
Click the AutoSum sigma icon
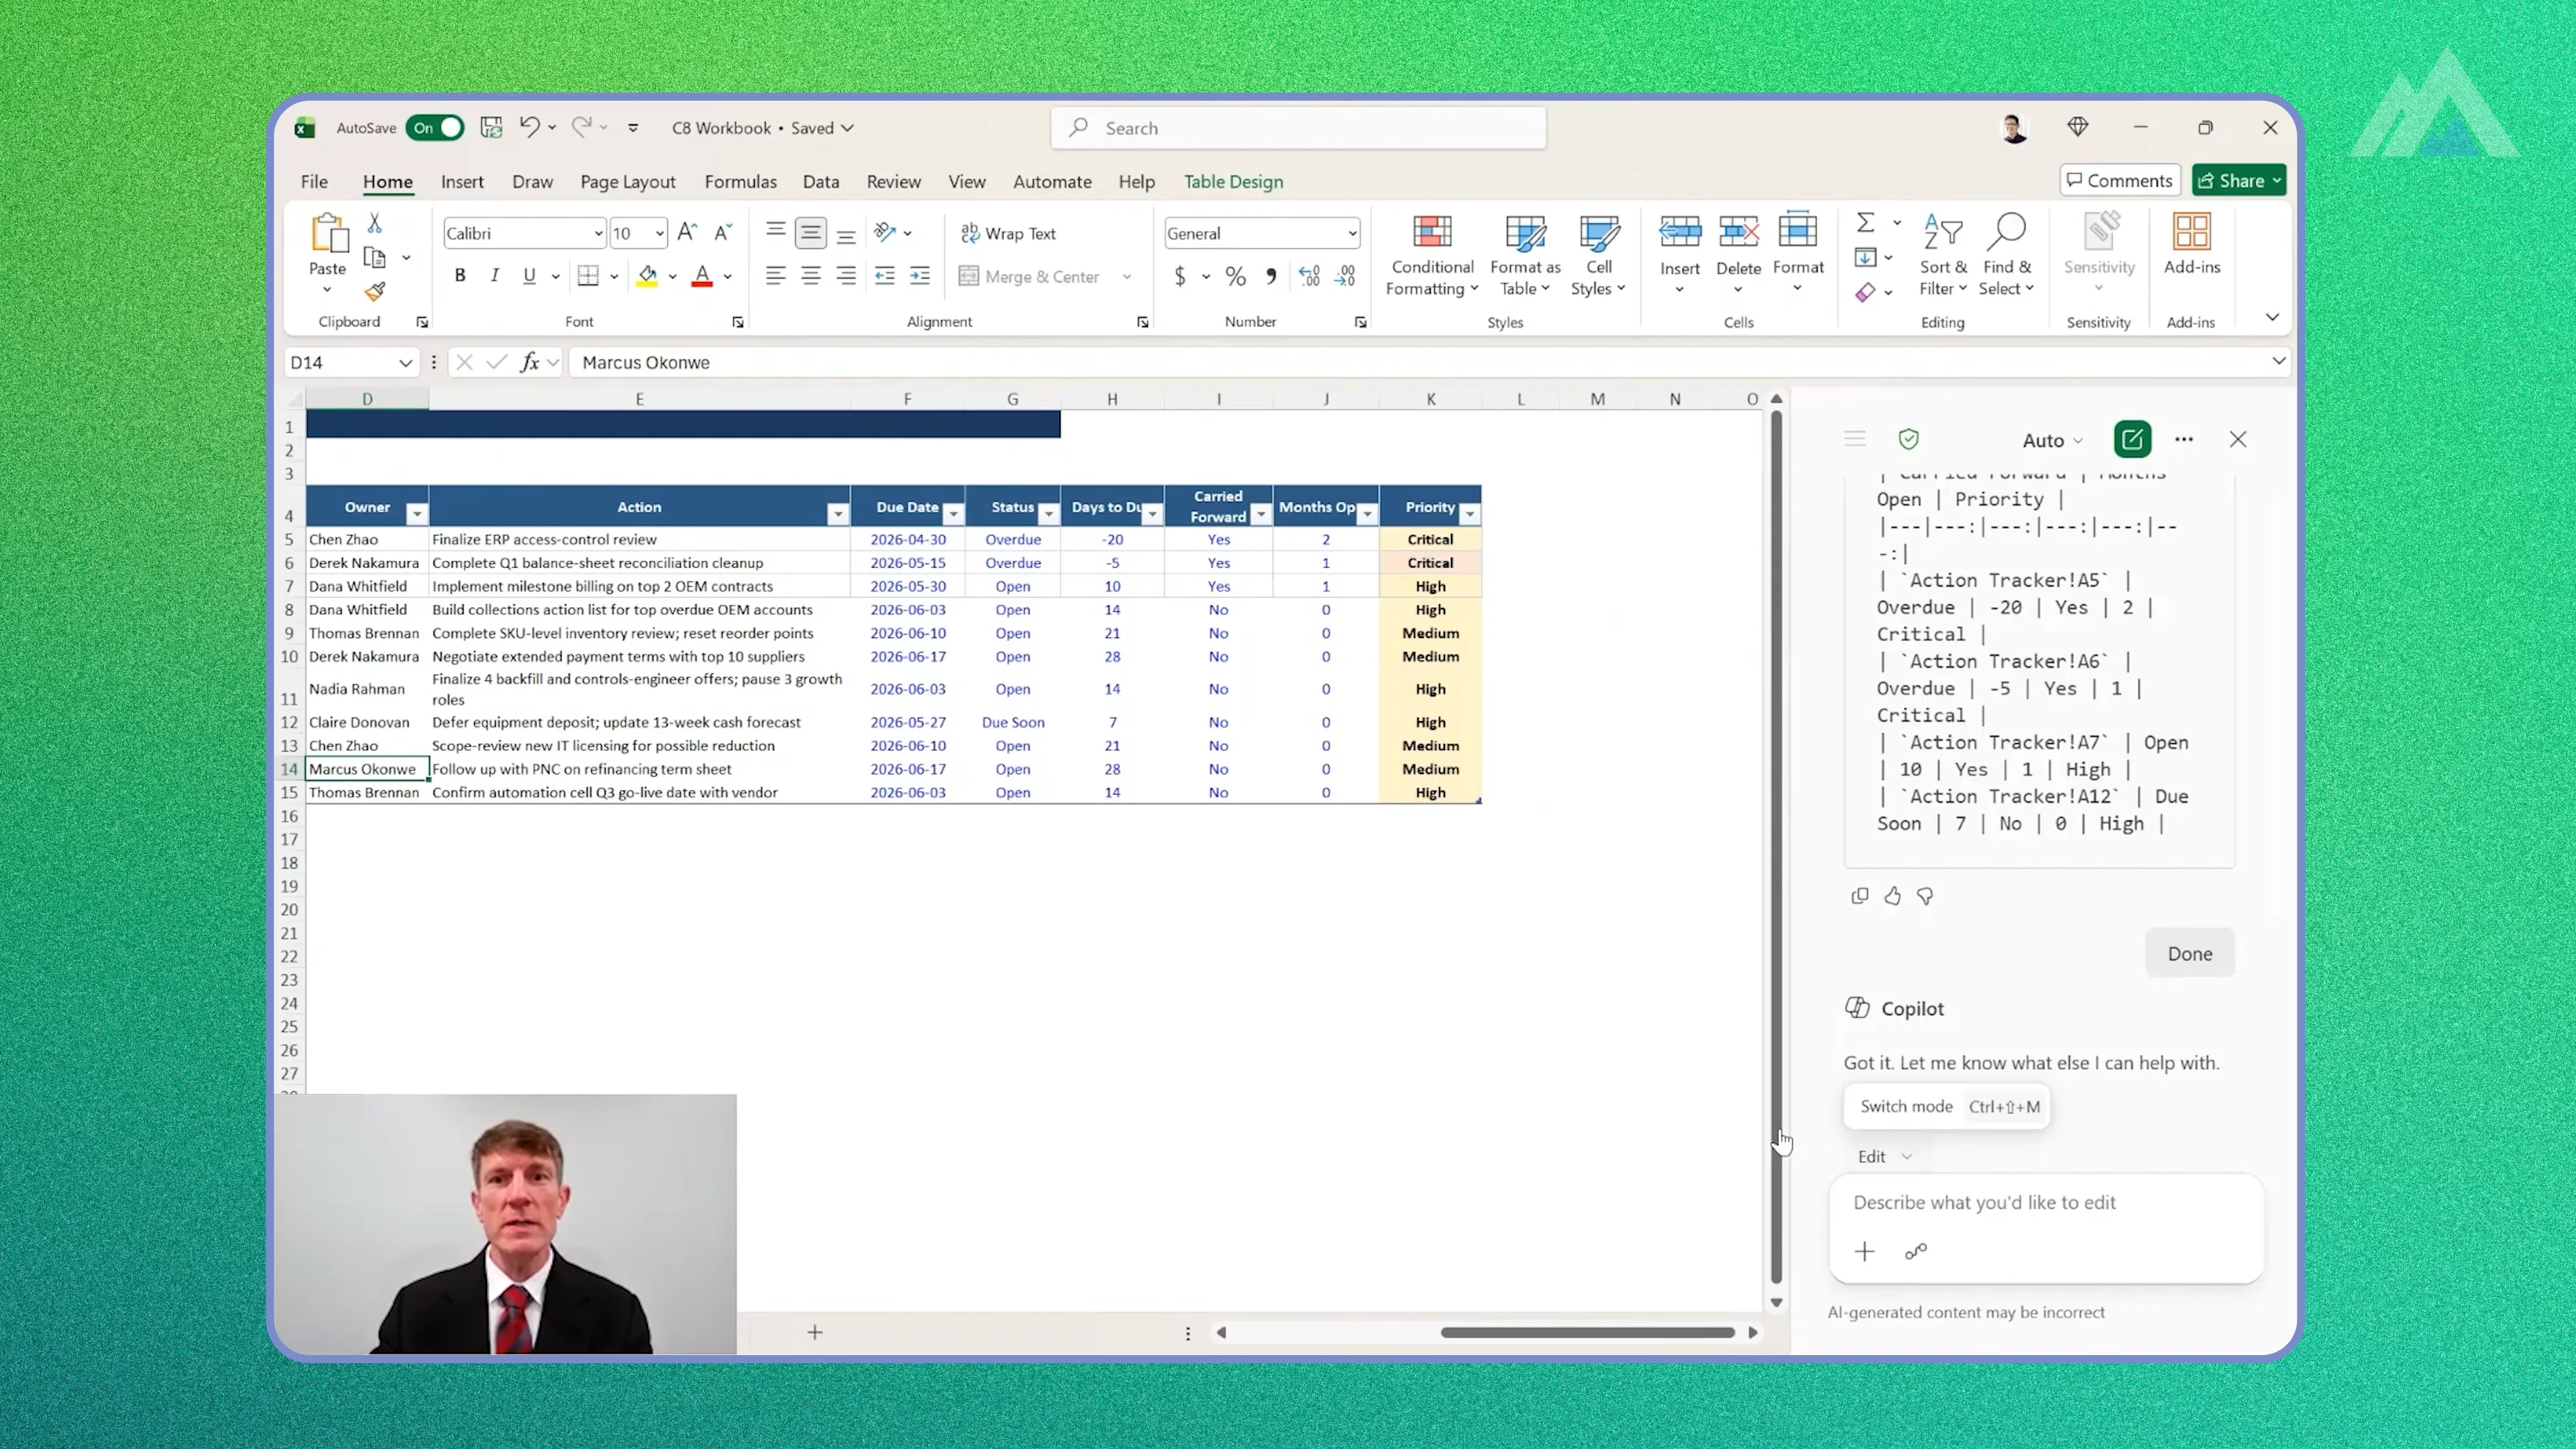pyautogui.click(x=1866, y=222)
